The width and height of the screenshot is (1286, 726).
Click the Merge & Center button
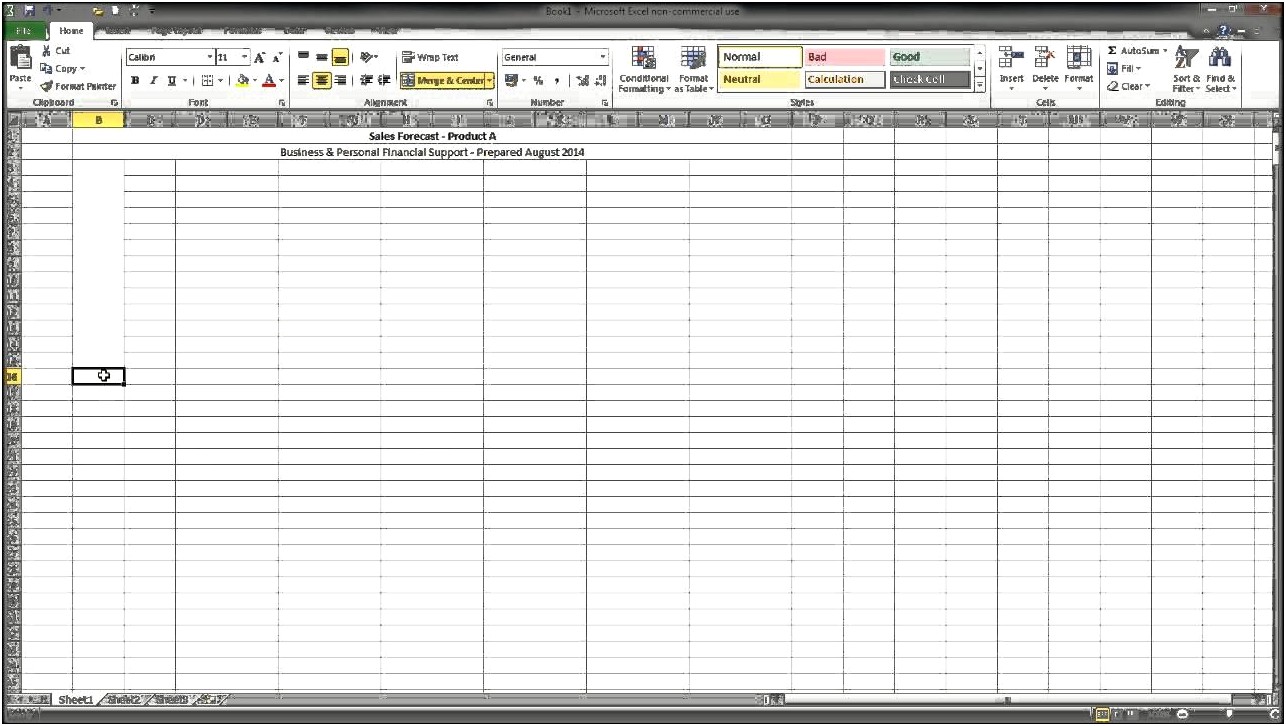(442, 81)
